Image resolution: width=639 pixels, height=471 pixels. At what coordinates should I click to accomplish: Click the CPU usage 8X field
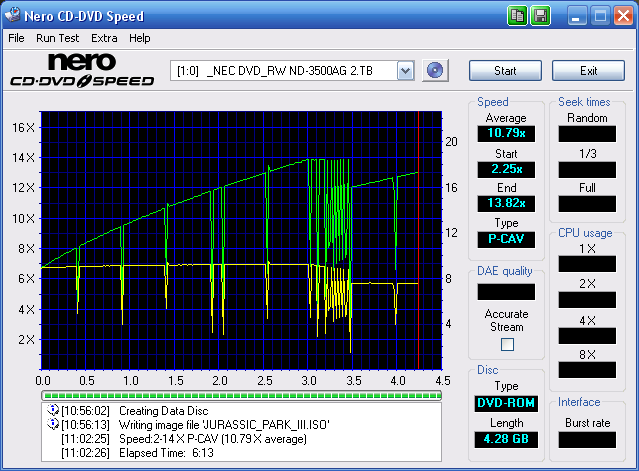pos(587,370)
